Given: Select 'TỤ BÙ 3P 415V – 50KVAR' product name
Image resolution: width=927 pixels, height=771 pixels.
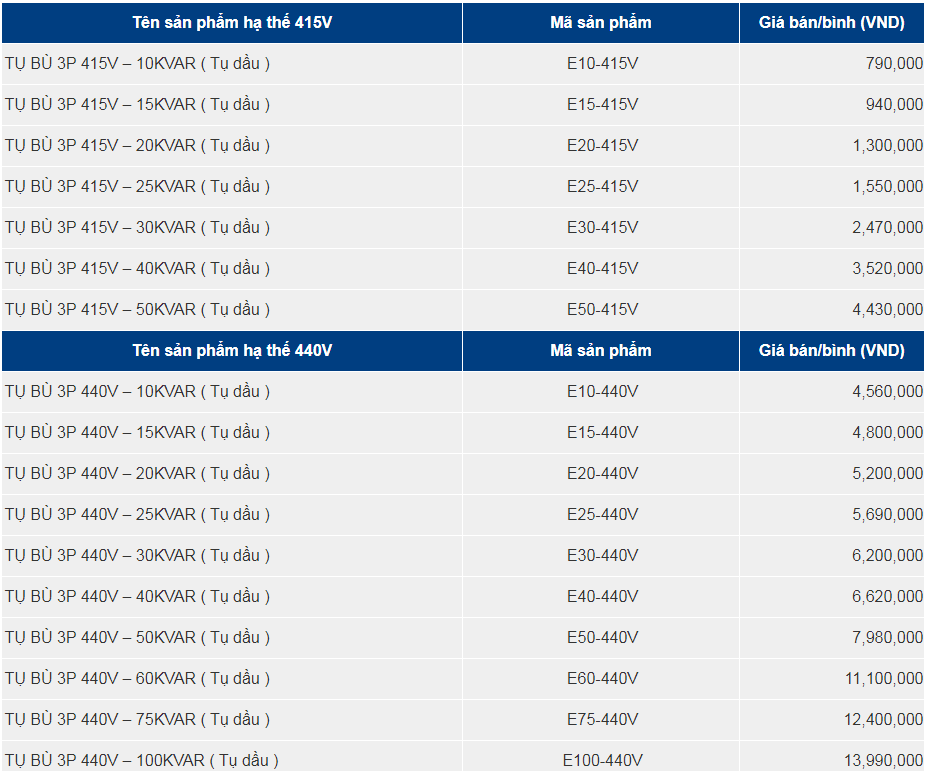Looking at the screenshot, I should (137, 309).
